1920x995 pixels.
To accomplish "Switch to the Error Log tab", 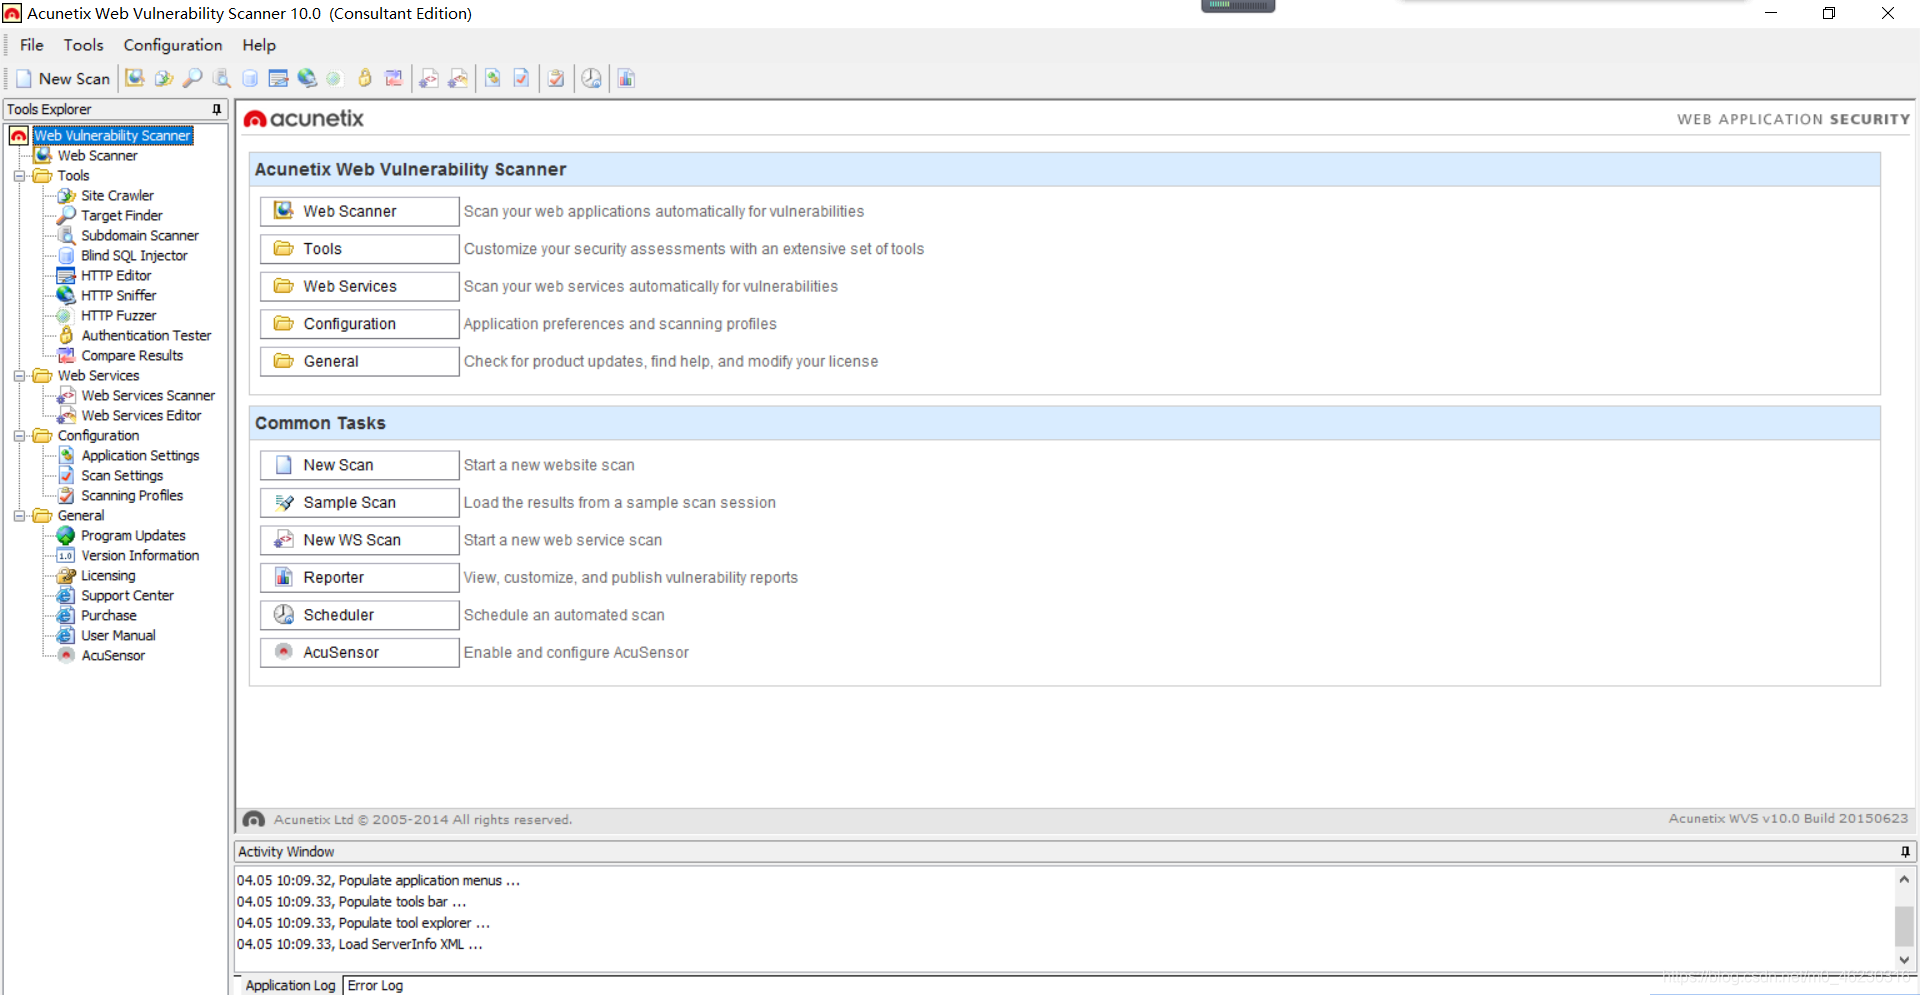I will coord(376,985).
